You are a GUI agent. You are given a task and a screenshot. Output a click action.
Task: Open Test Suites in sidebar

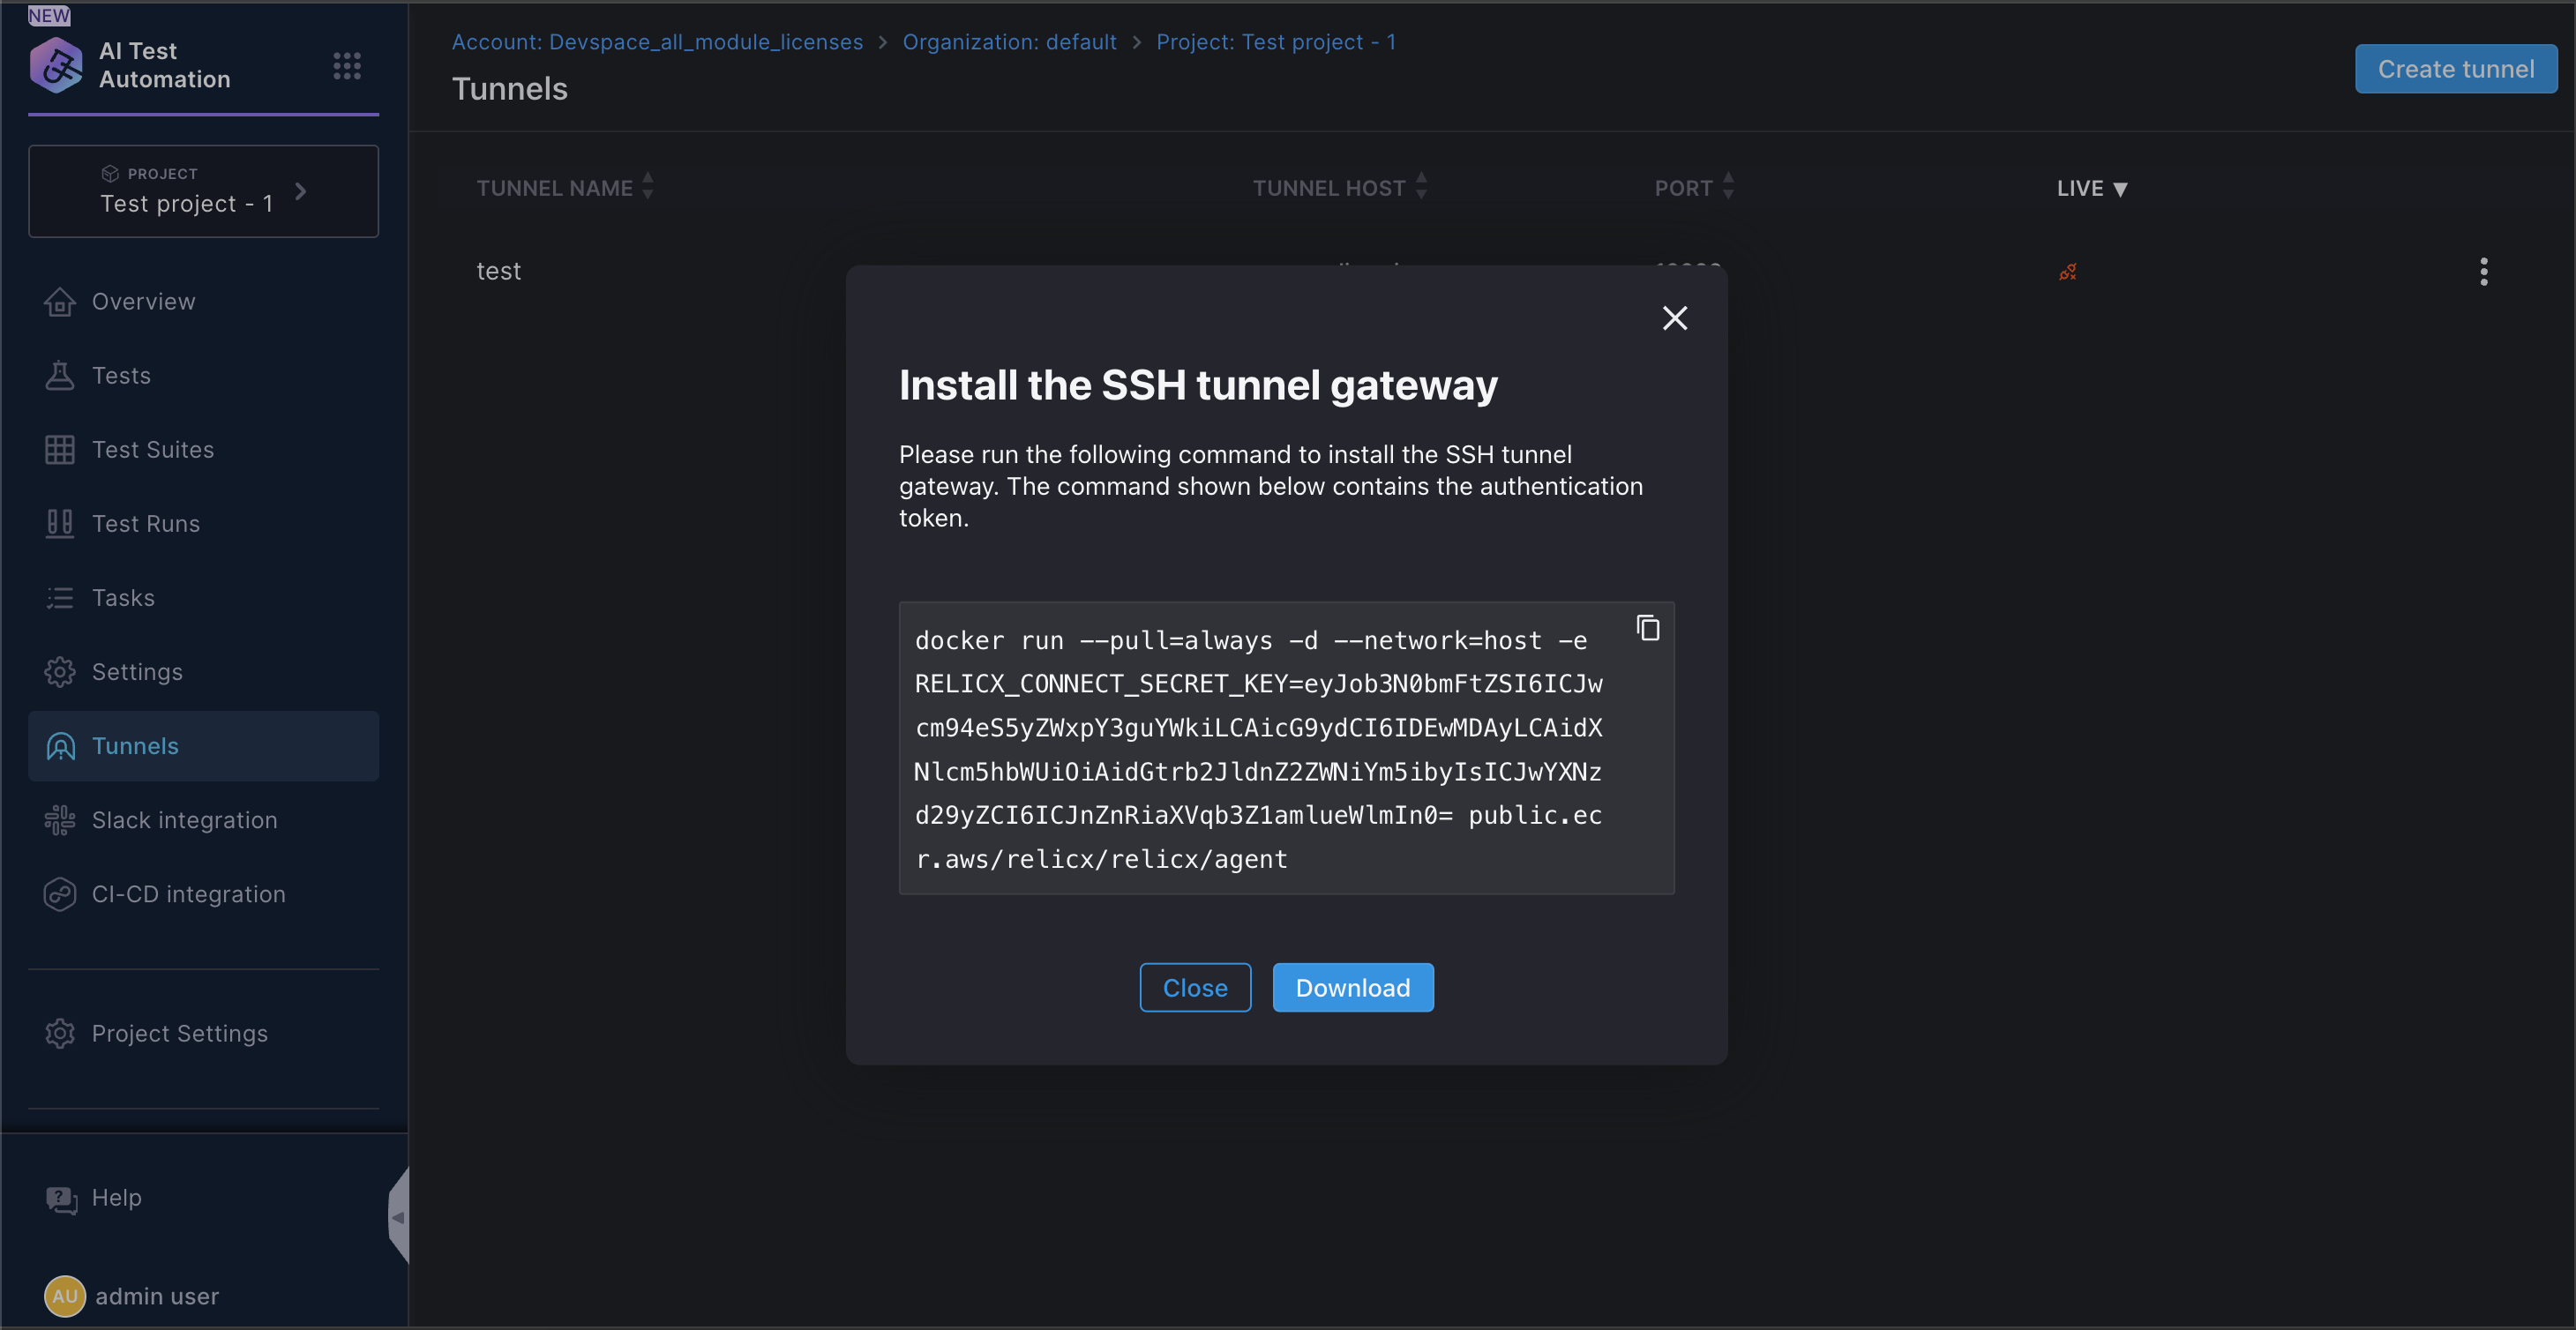[152, 450]
